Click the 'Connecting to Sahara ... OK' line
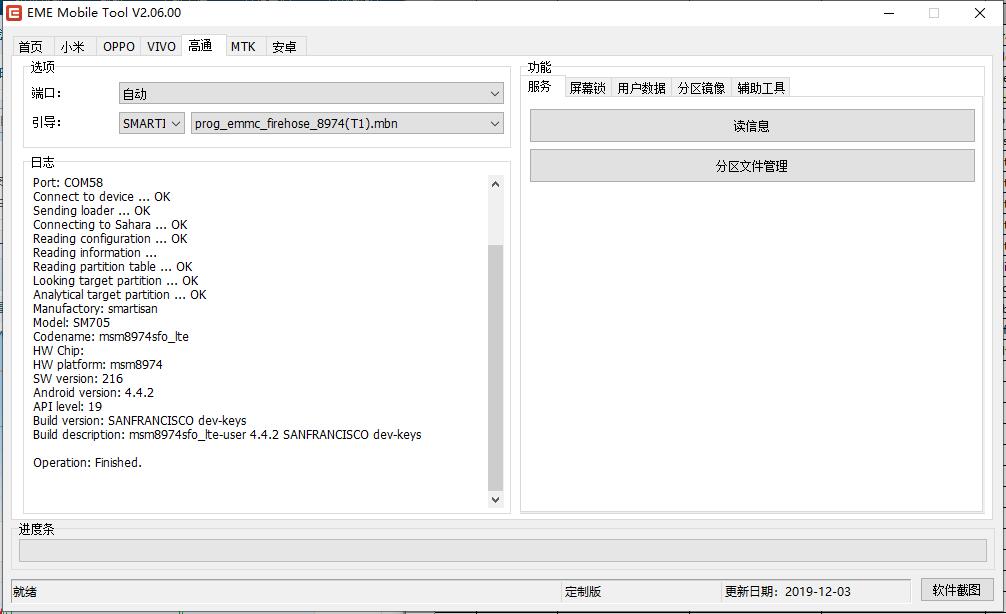This screenshot has height=614, width=1006. pyautogui.click(x=110, y=225)
